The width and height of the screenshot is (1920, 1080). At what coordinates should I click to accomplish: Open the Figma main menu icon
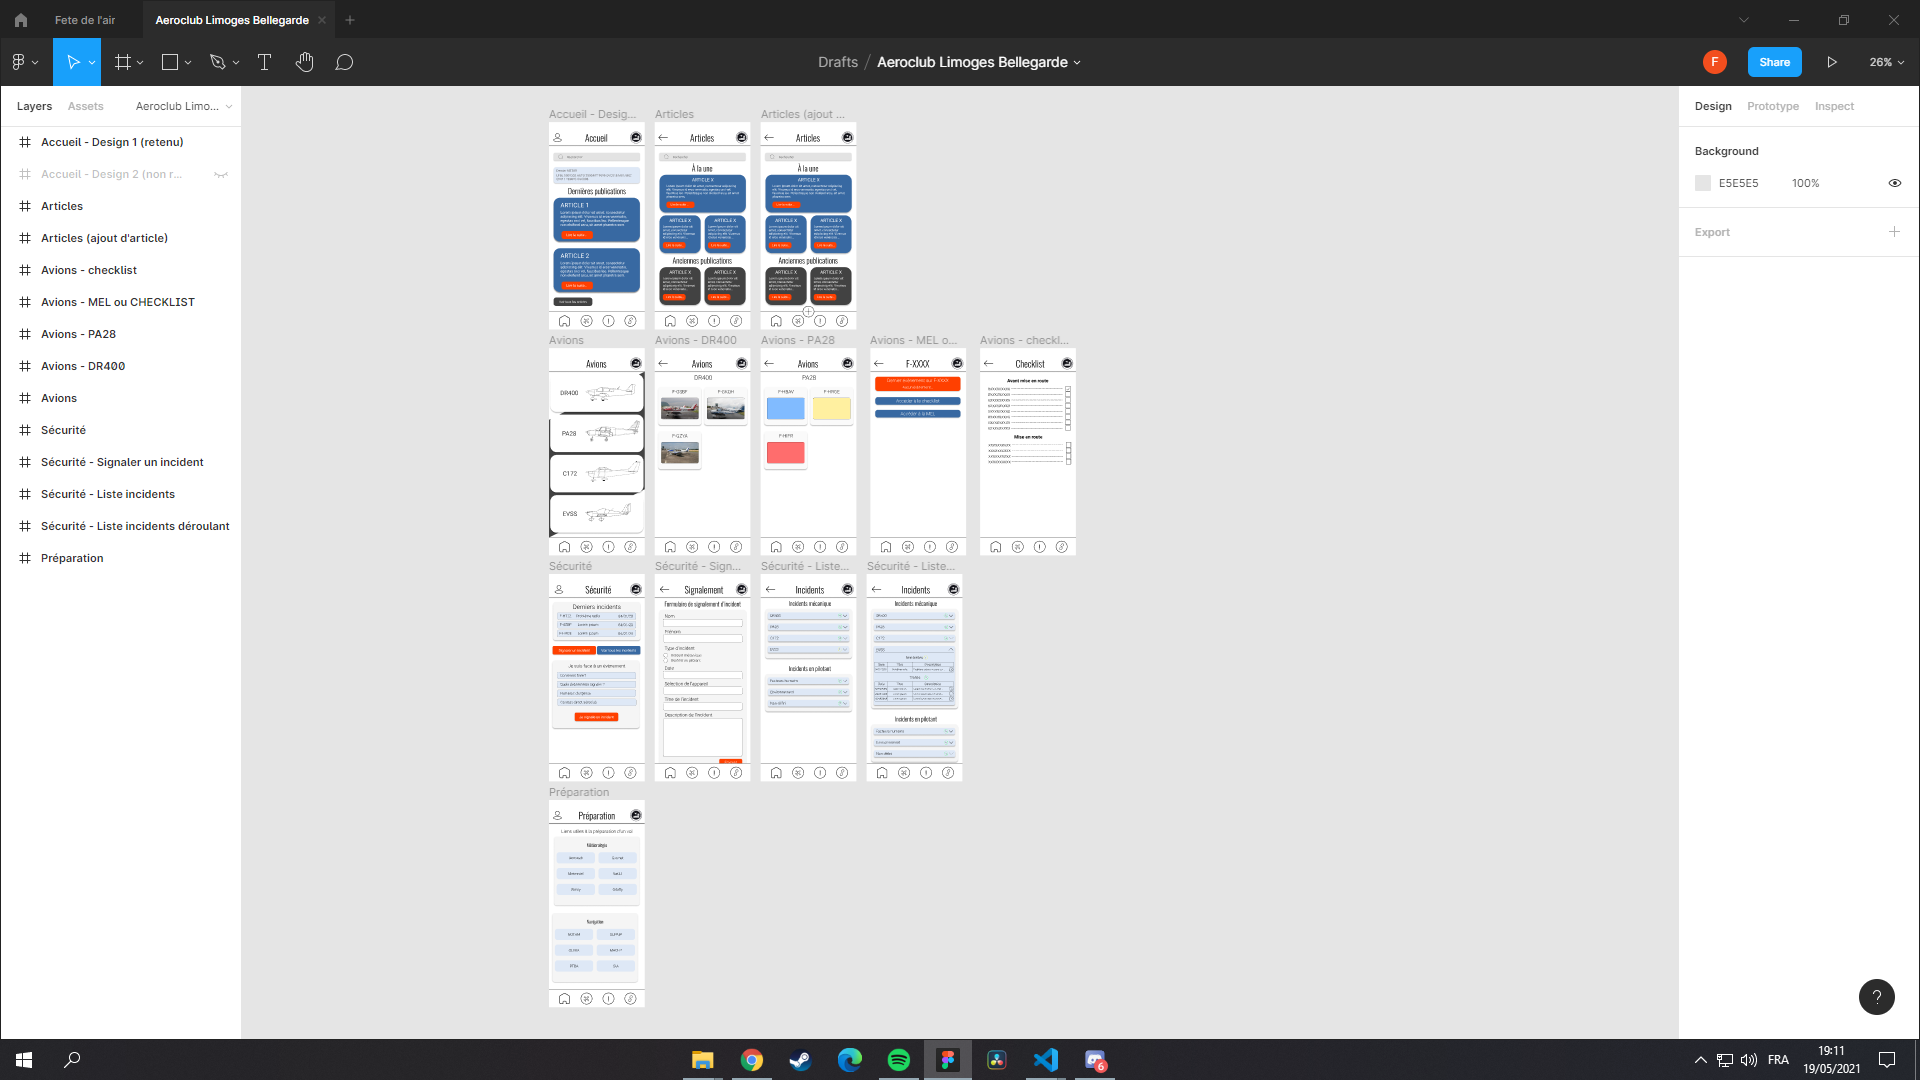click(18, 62)
